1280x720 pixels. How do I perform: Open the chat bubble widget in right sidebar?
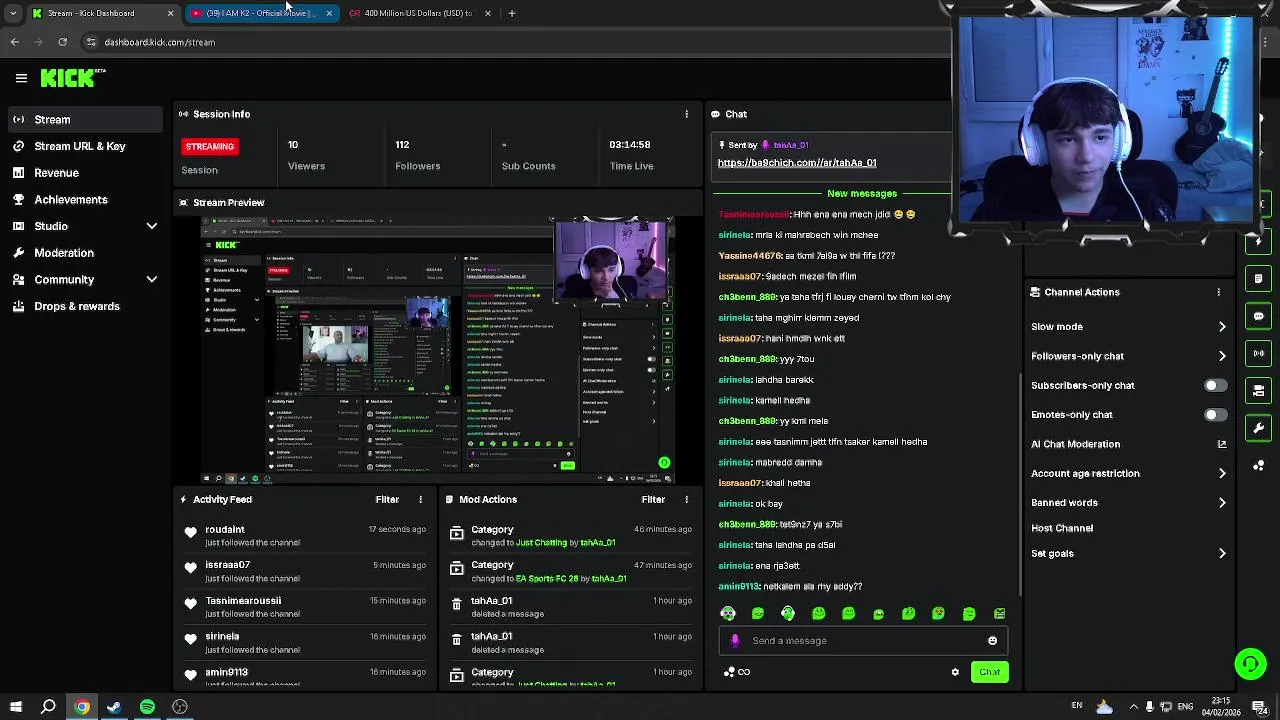1258,316
